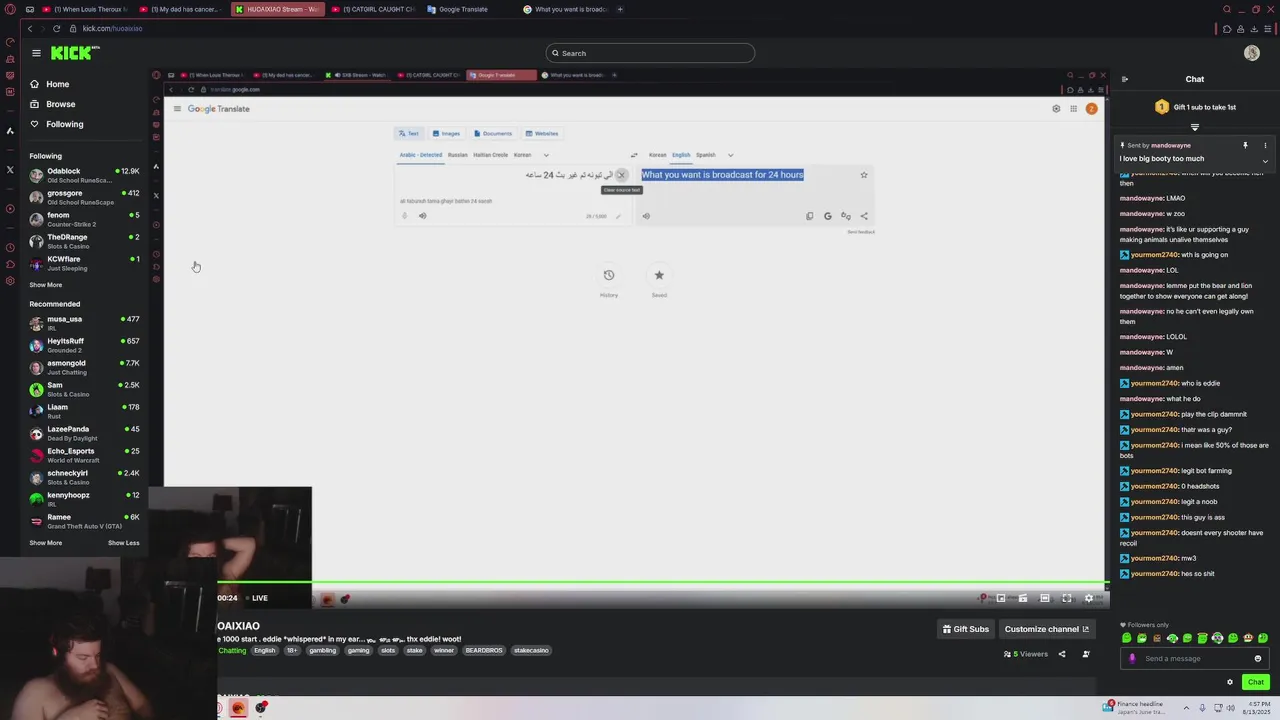Screen dimensions: 1280x720
Task: Open KCWflare channel
Action: [84, 263]
